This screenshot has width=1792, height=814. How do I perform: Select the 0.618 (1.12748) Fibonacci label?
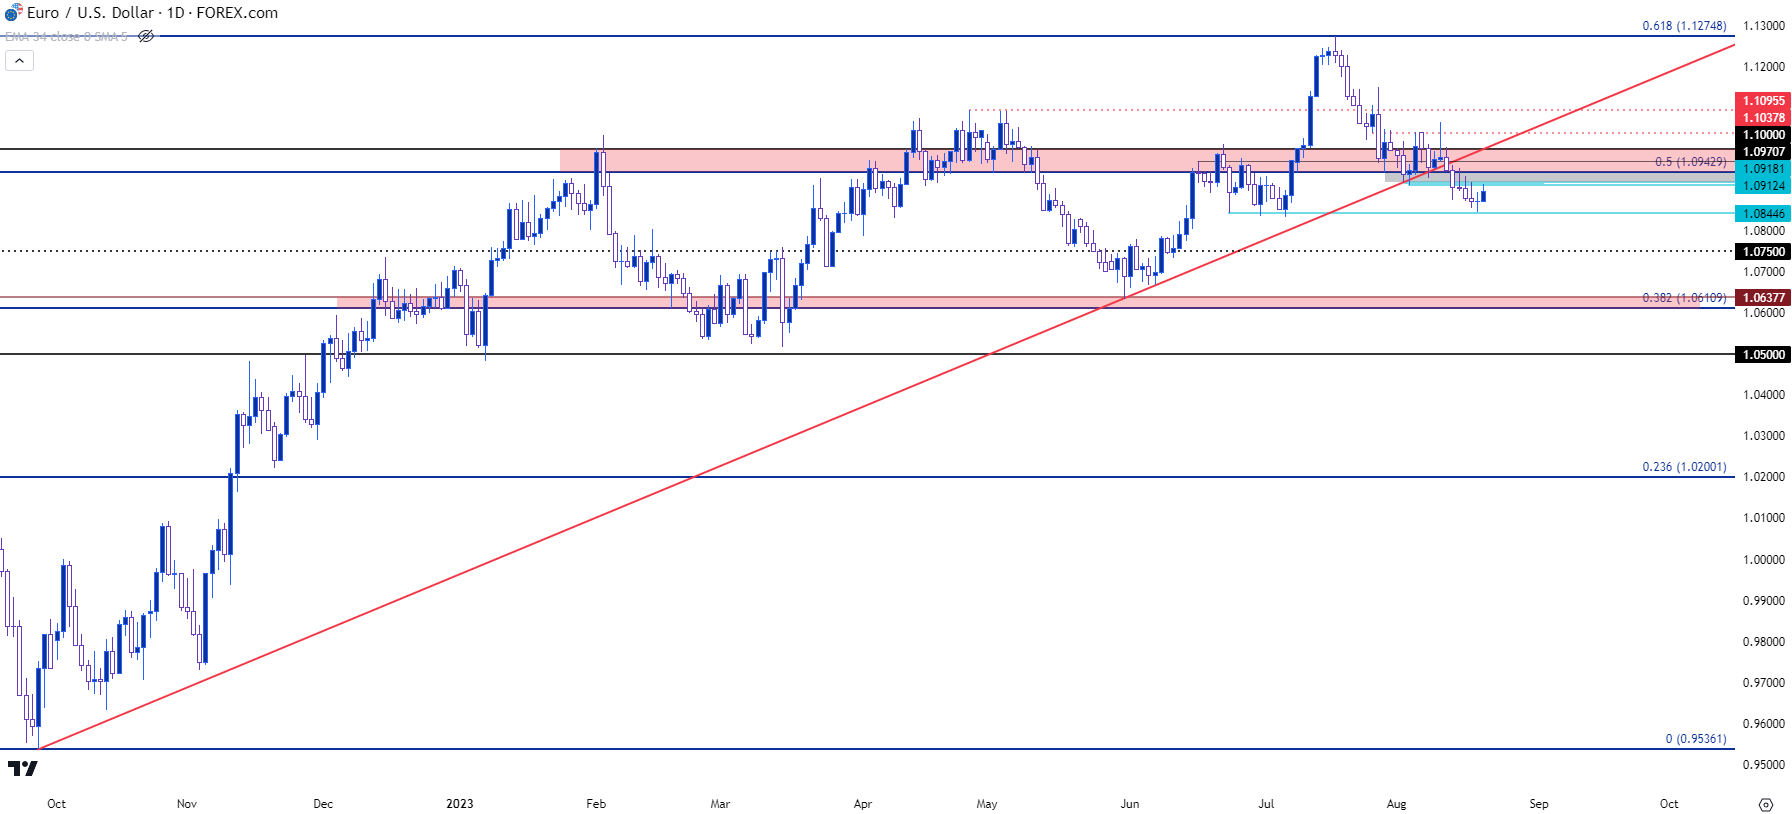(x=1684, y=26)
